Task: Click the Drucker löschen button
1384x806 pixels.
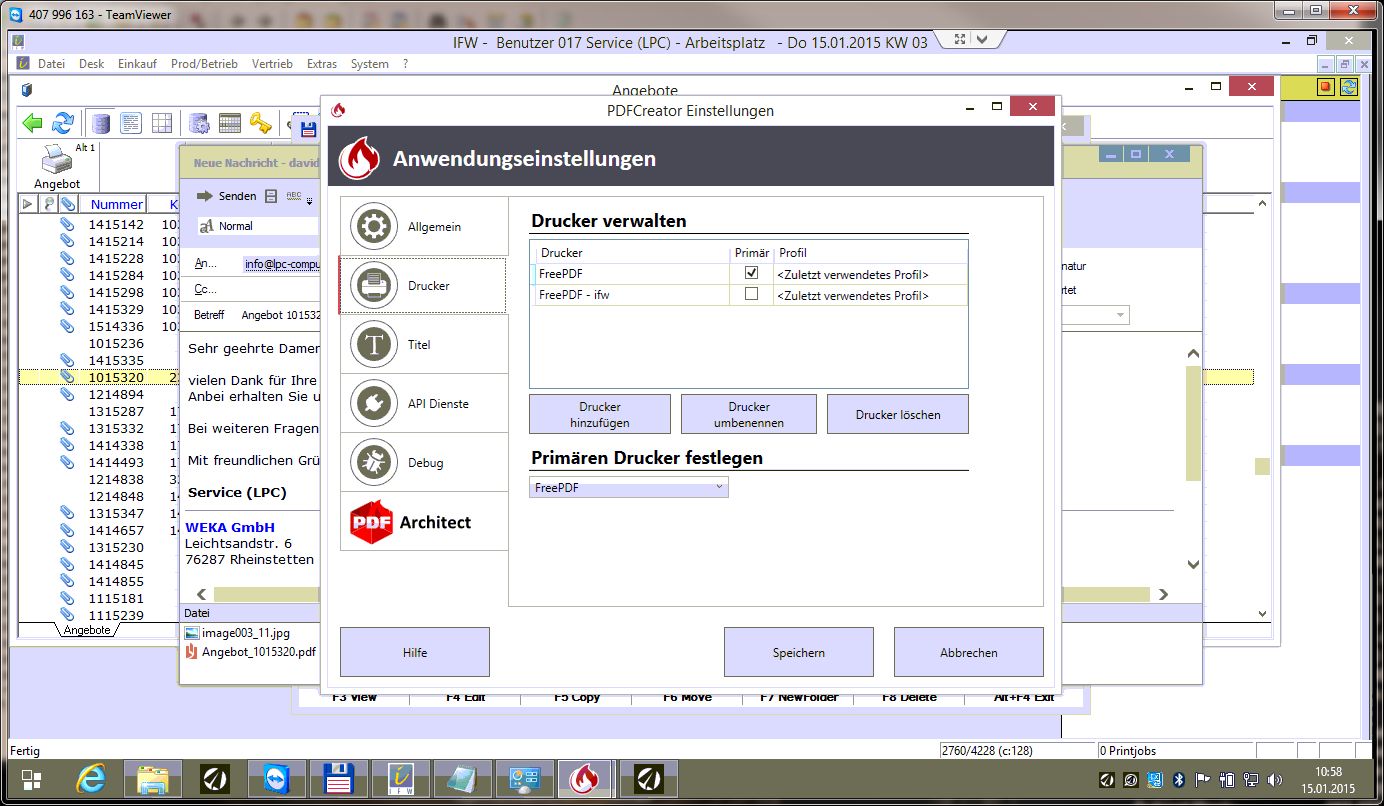Action: (x=897, y=414)
